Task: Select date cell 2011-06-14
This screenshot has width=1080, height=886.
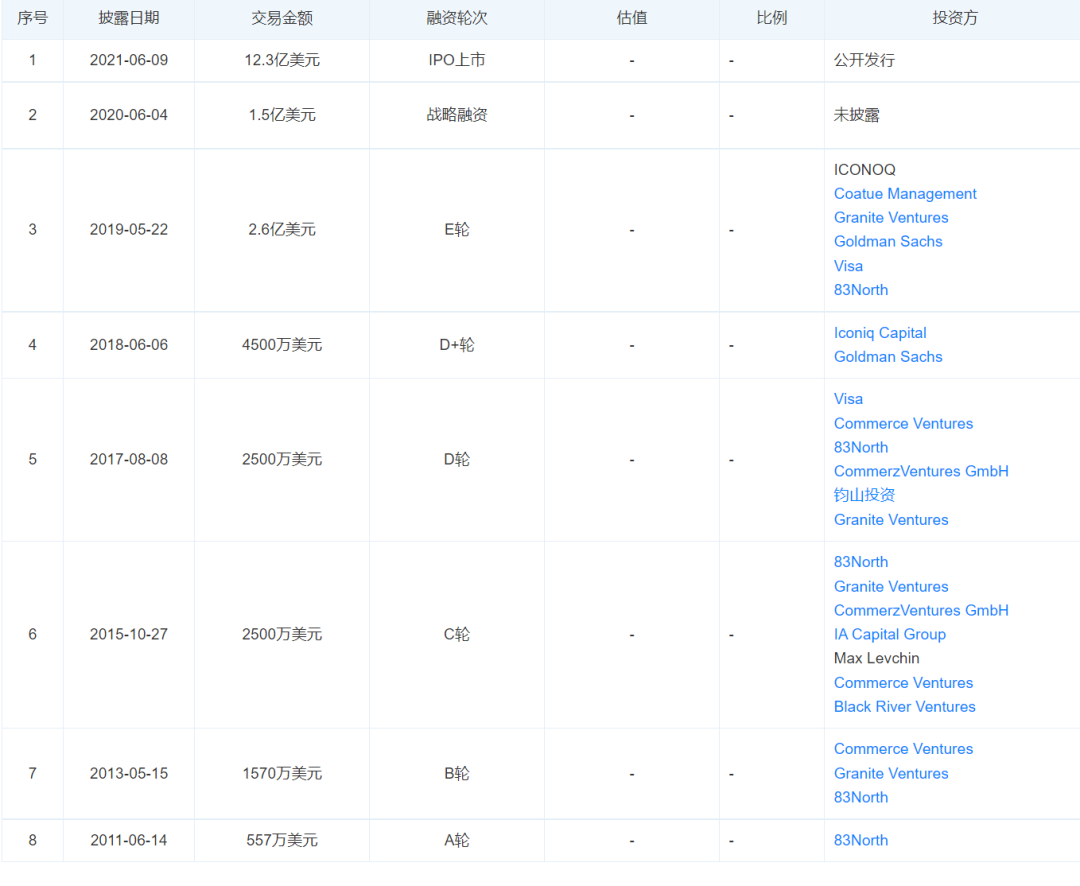Action: point(129,840)
